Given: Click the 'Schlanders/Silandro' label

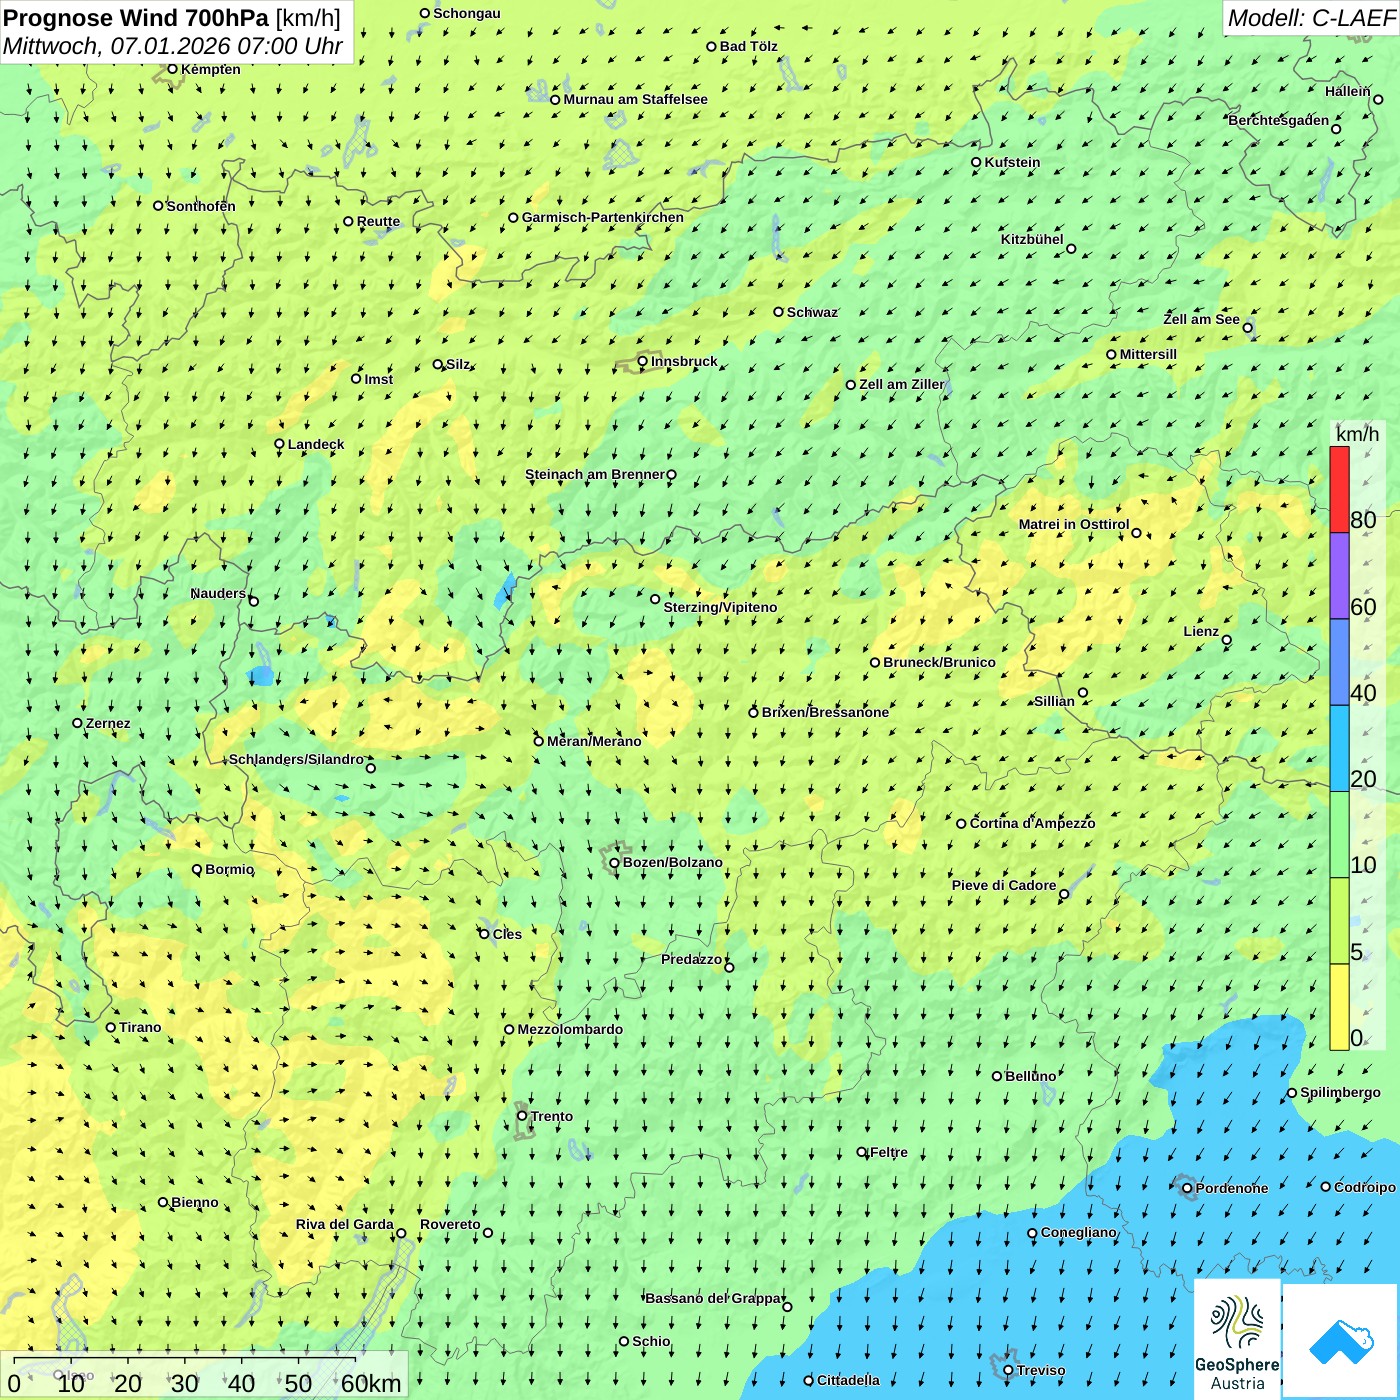Looking at the screenshot, I should pos(297,759).
